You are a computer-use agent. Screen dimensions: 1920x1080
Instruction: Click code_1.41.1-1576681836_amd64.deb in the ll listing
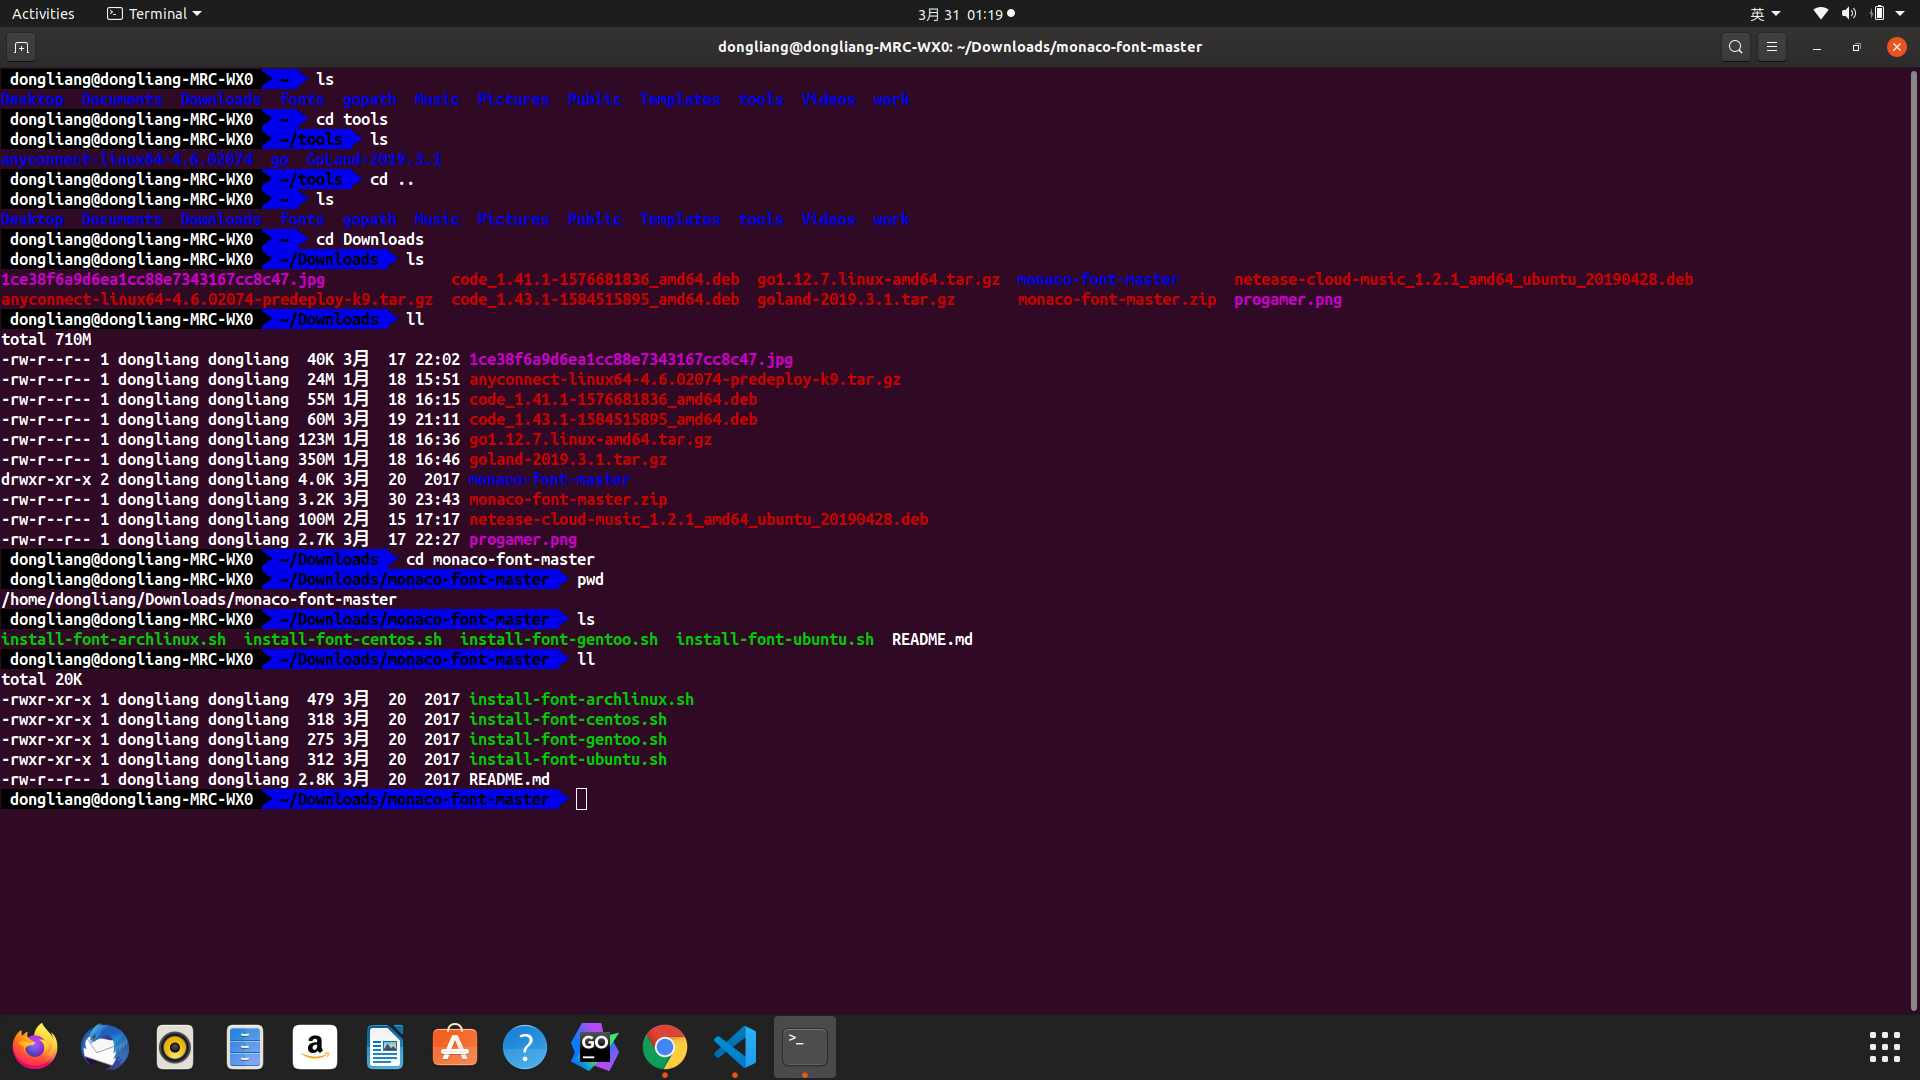pos(613,399)
